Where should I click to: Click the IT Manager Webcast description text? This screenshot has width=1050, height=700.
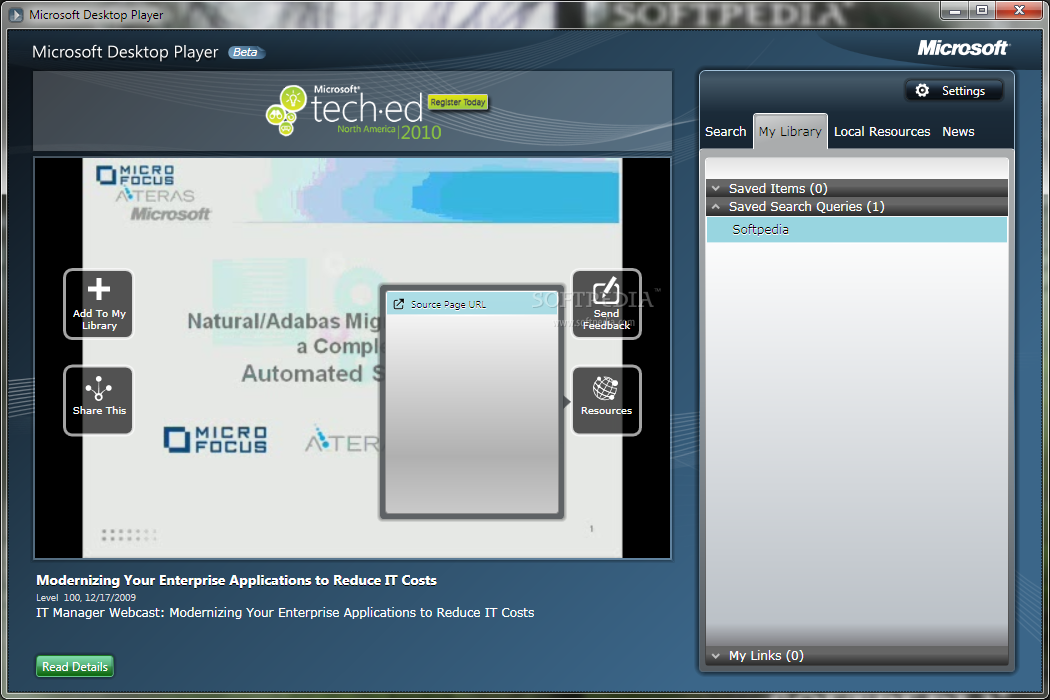point(285,612)
